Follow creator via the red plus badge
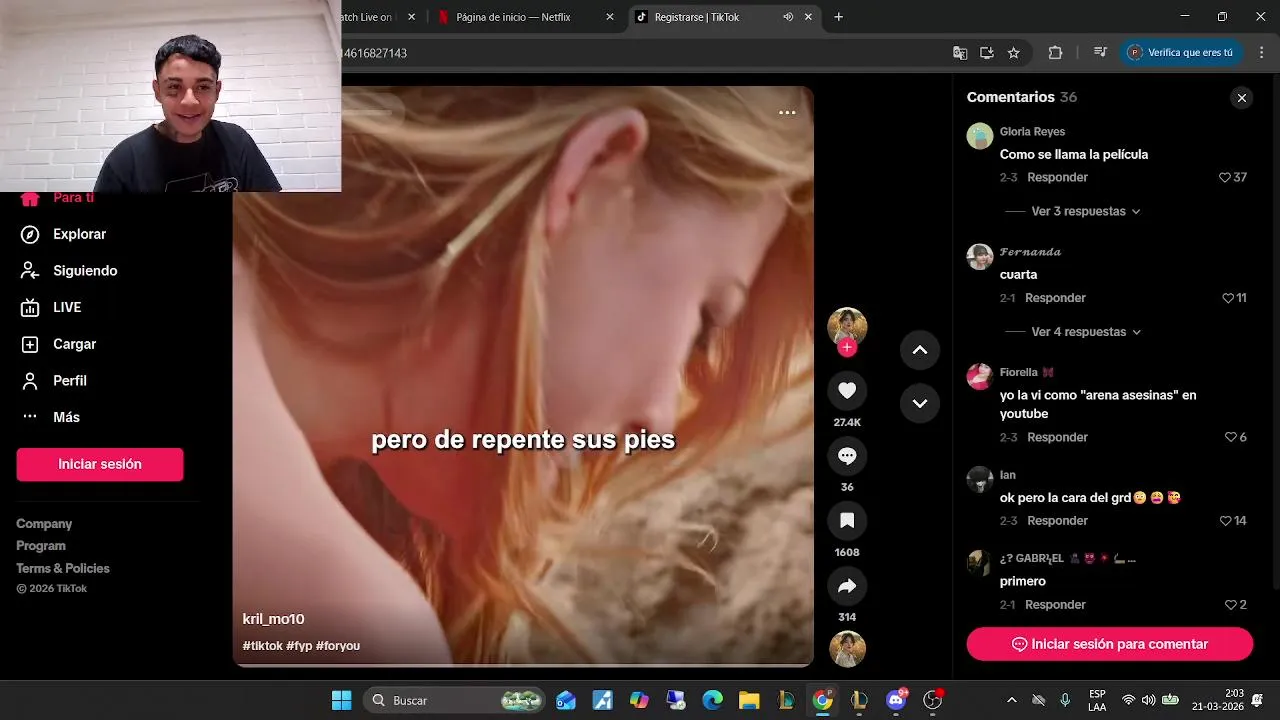The height and width of the screenshot is (720, 1280). [847, 347]
